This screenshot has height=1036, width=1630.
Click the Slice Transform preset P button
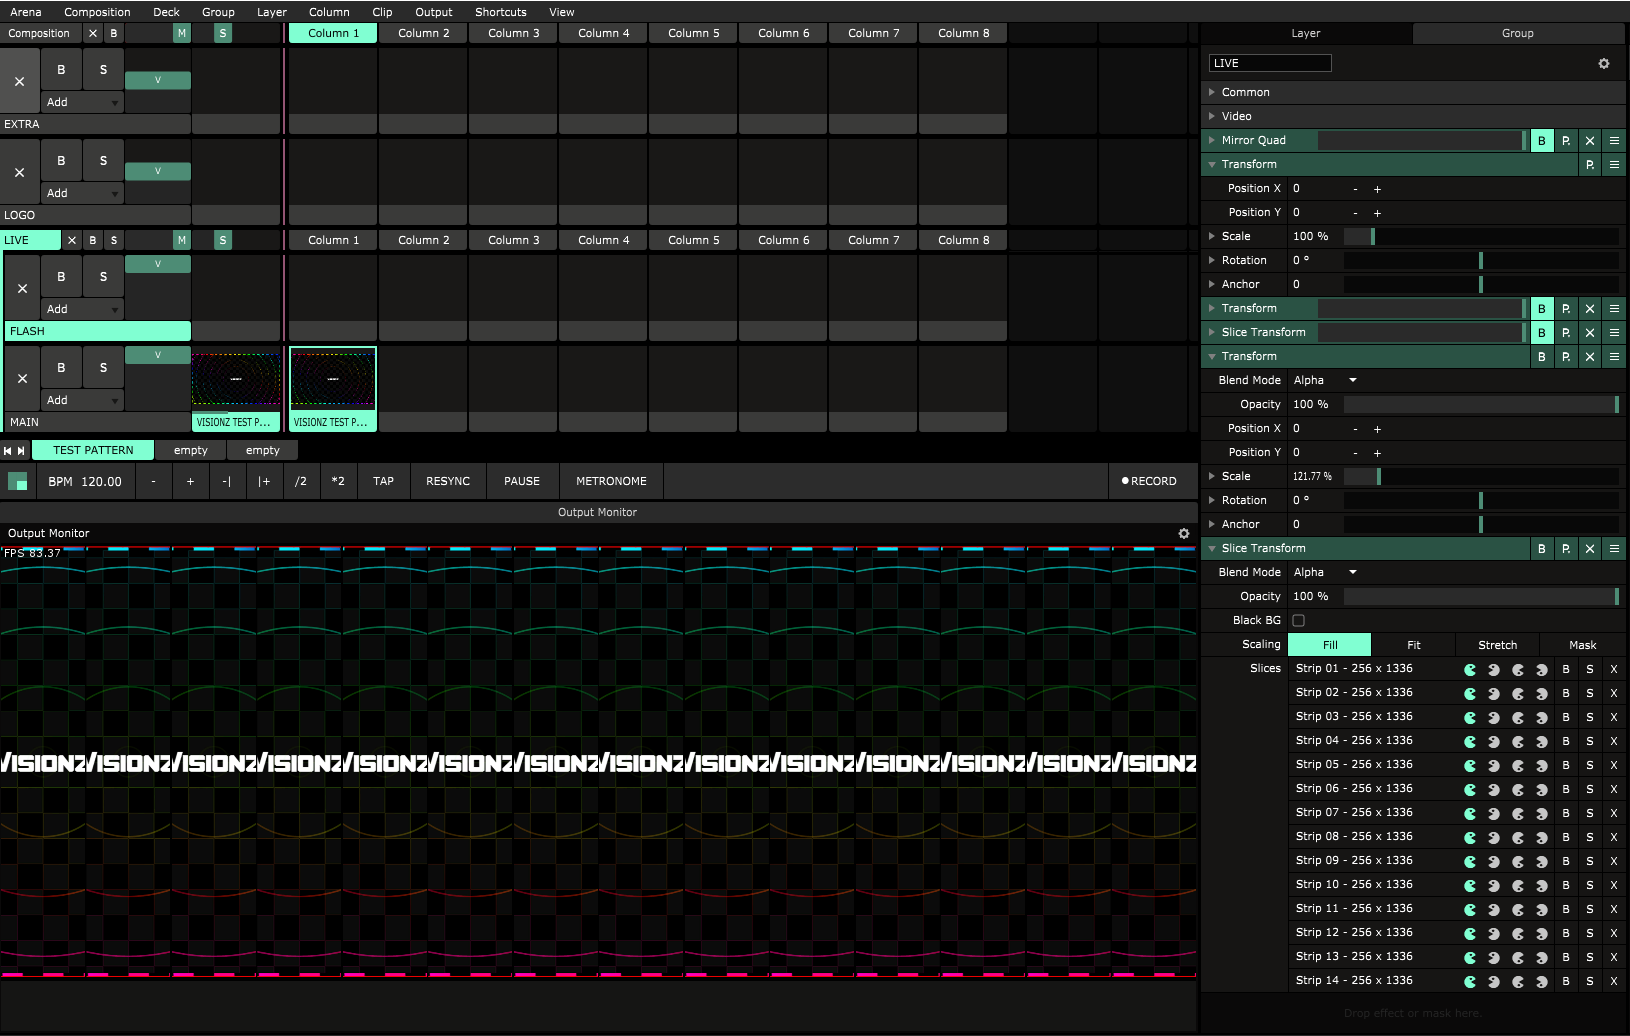tap(1566, 549)
